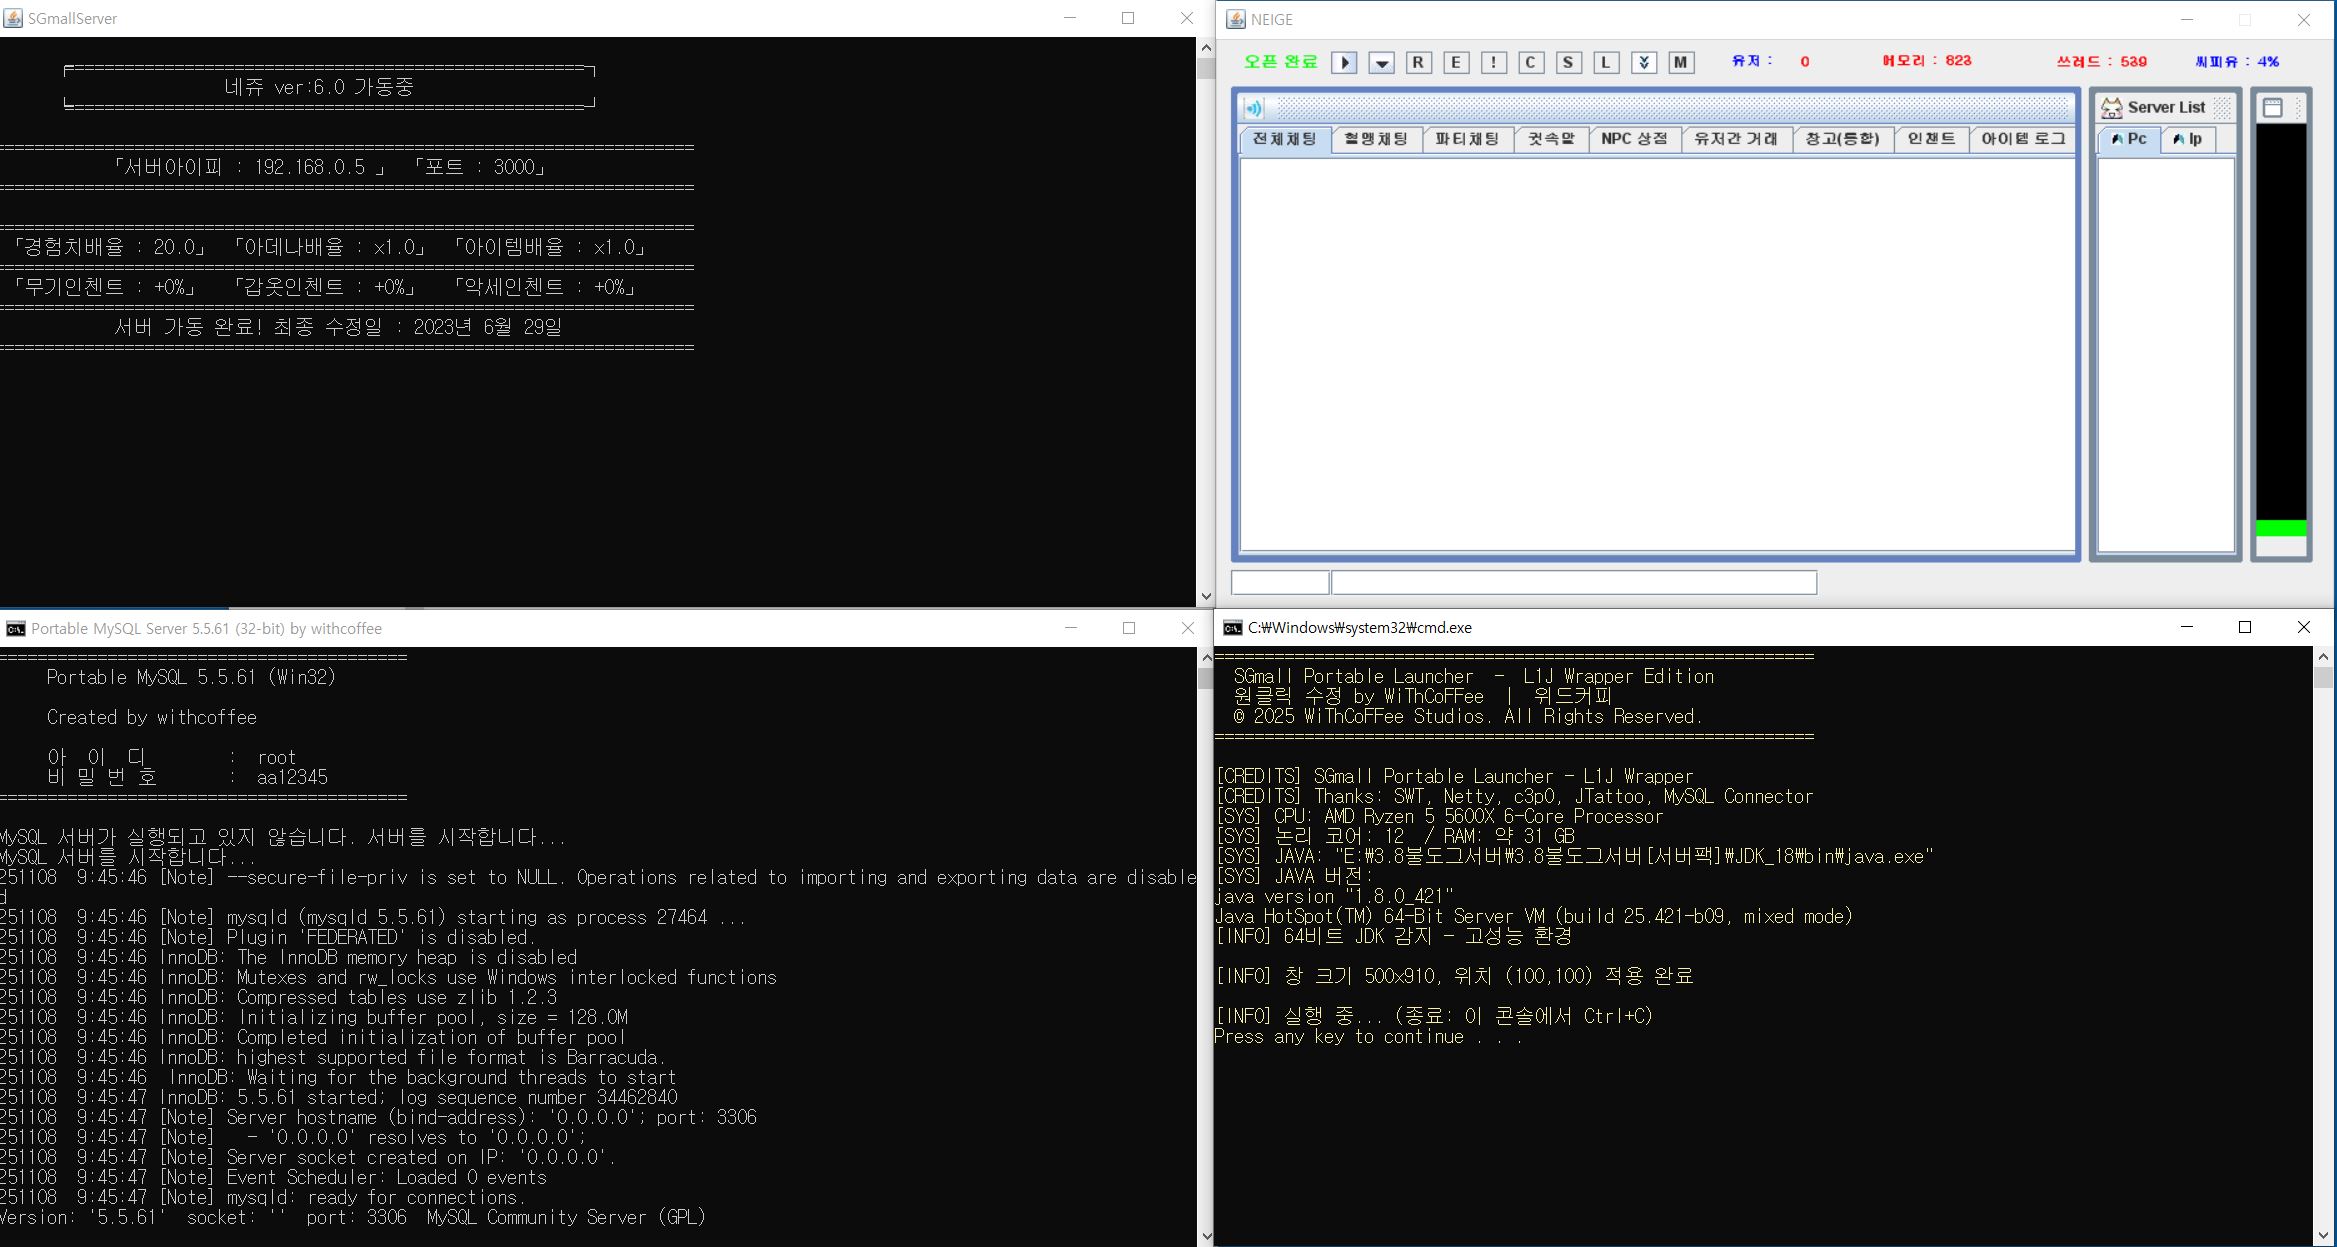Click the SGmallServer console scroll-down arrow

pos(1206,596)
